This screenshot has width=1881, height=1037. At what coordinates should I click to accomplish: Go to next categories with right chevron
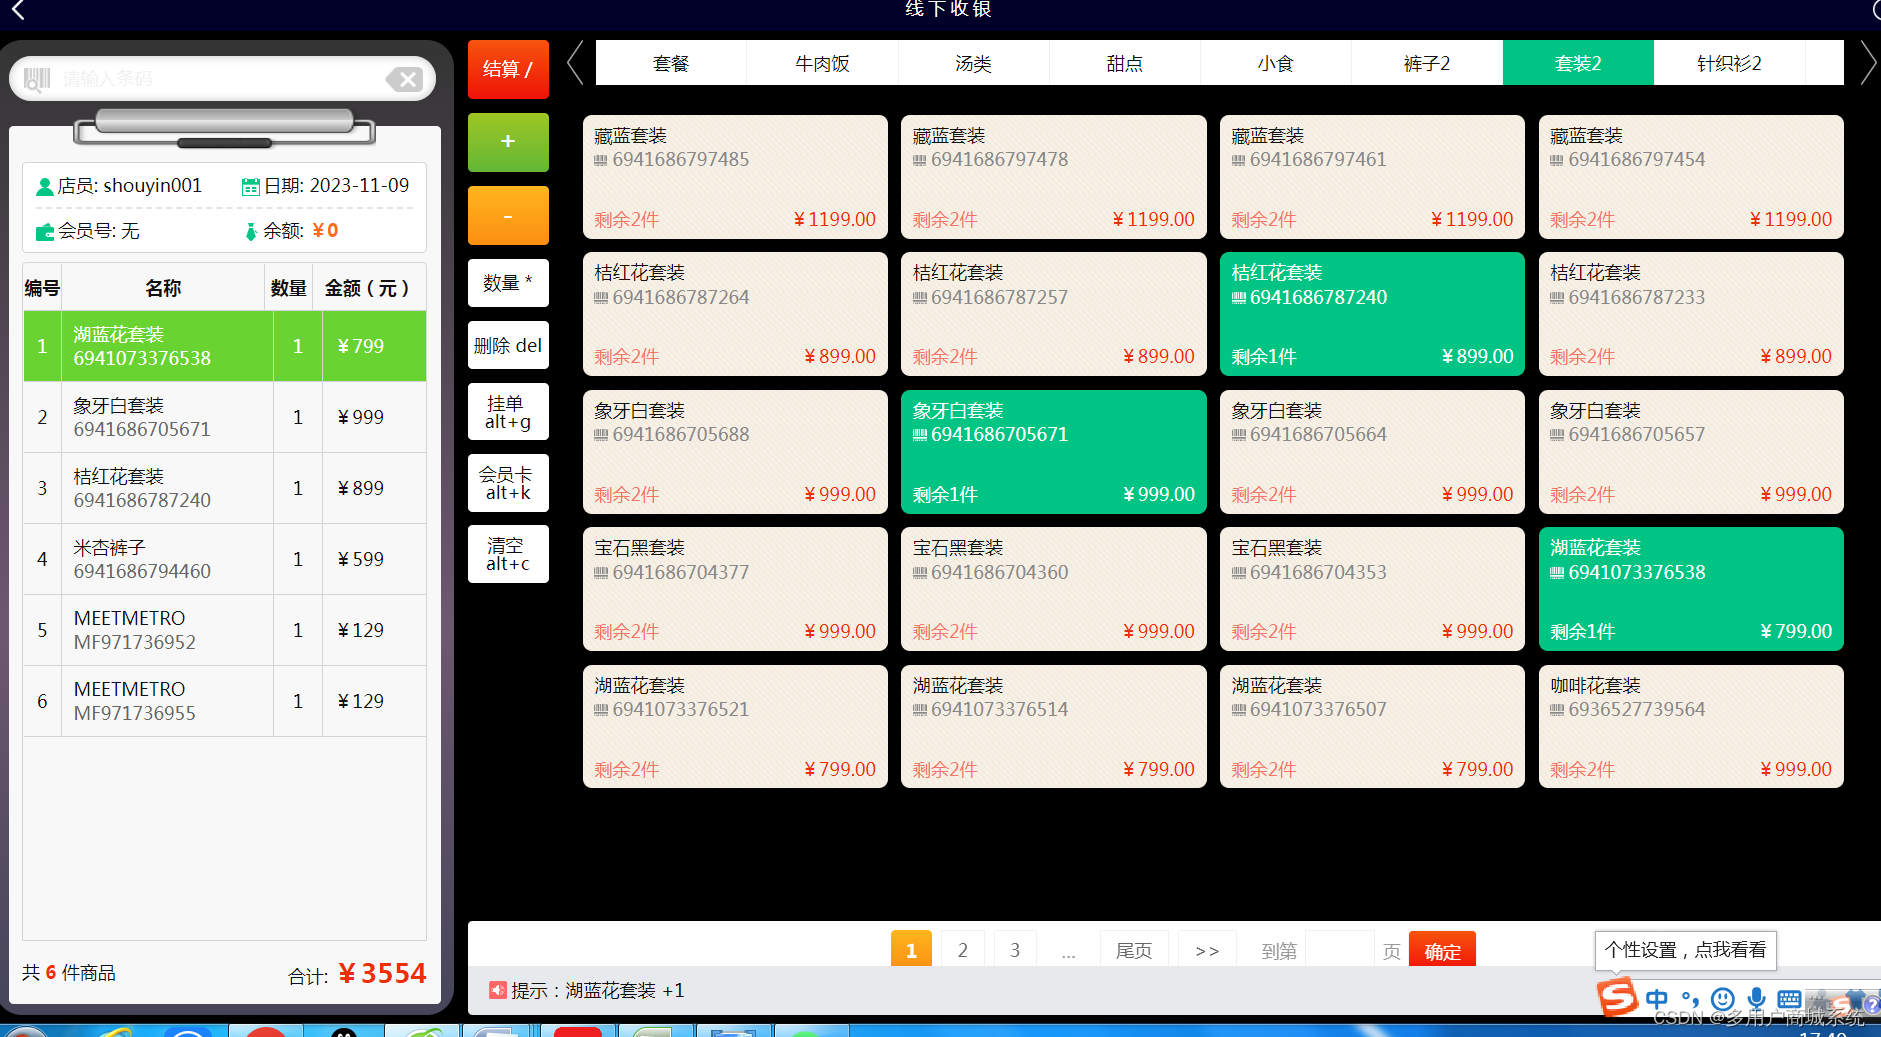coord(1867,63)
